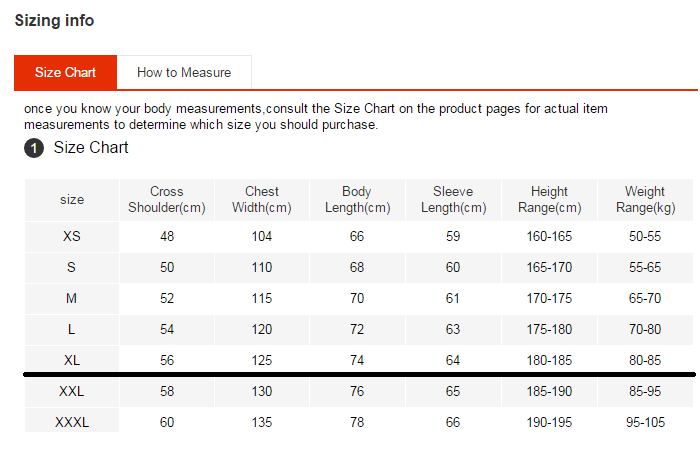Select the XXXL size row label

click(x=72, y=422)
